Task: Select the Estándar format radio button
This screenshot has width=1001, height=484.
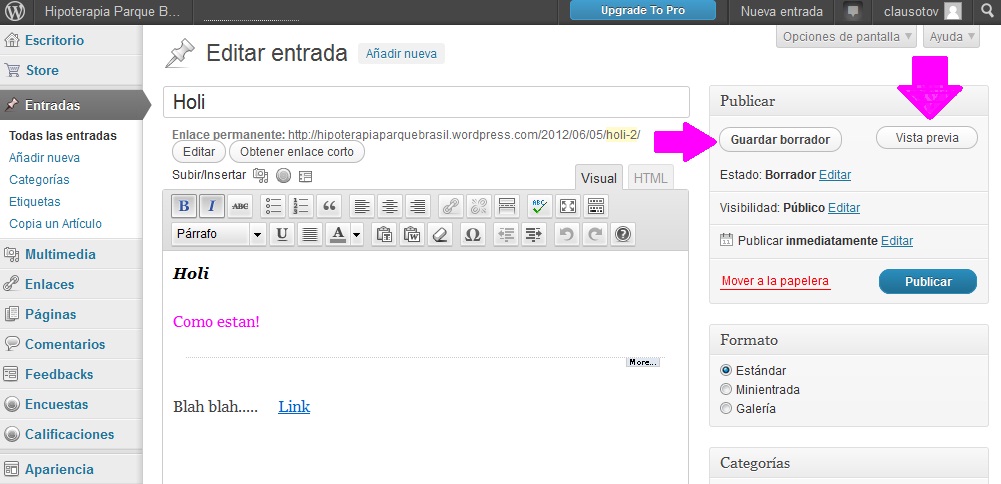Action: tap(726, 370)
